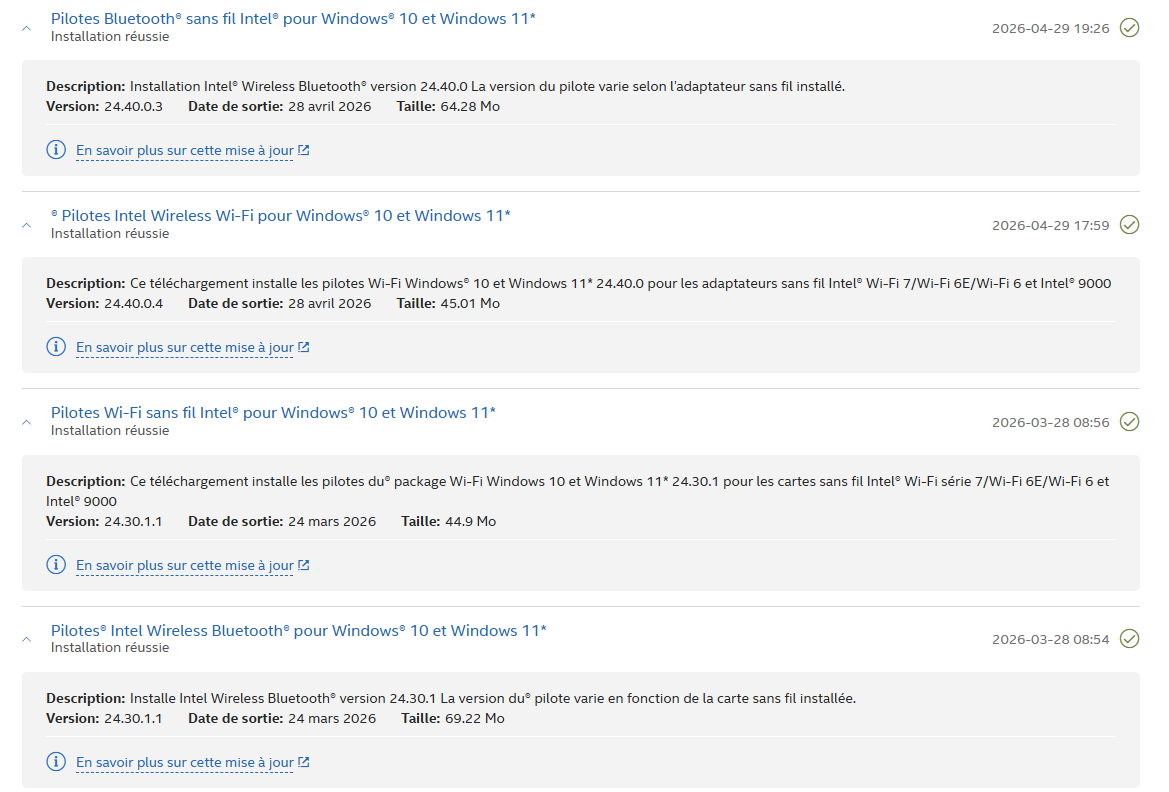Screen dimensions: 1169x792
Task: Click the external-link icon for version 24.40.0.4
Action: 303,347
